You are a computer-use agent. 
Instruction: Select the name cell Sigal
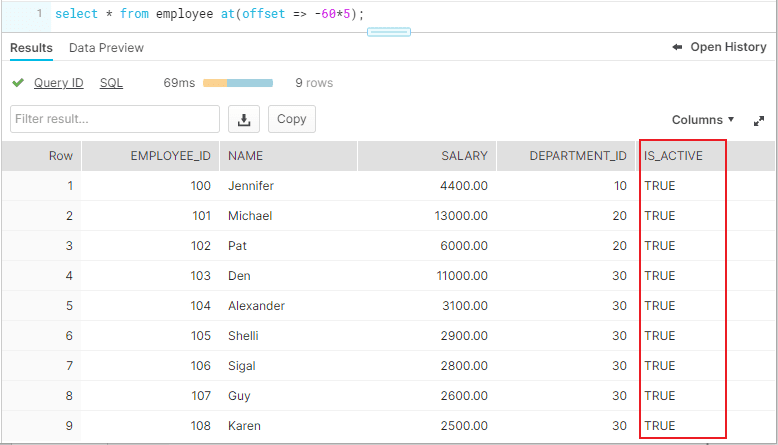point(242,366)
